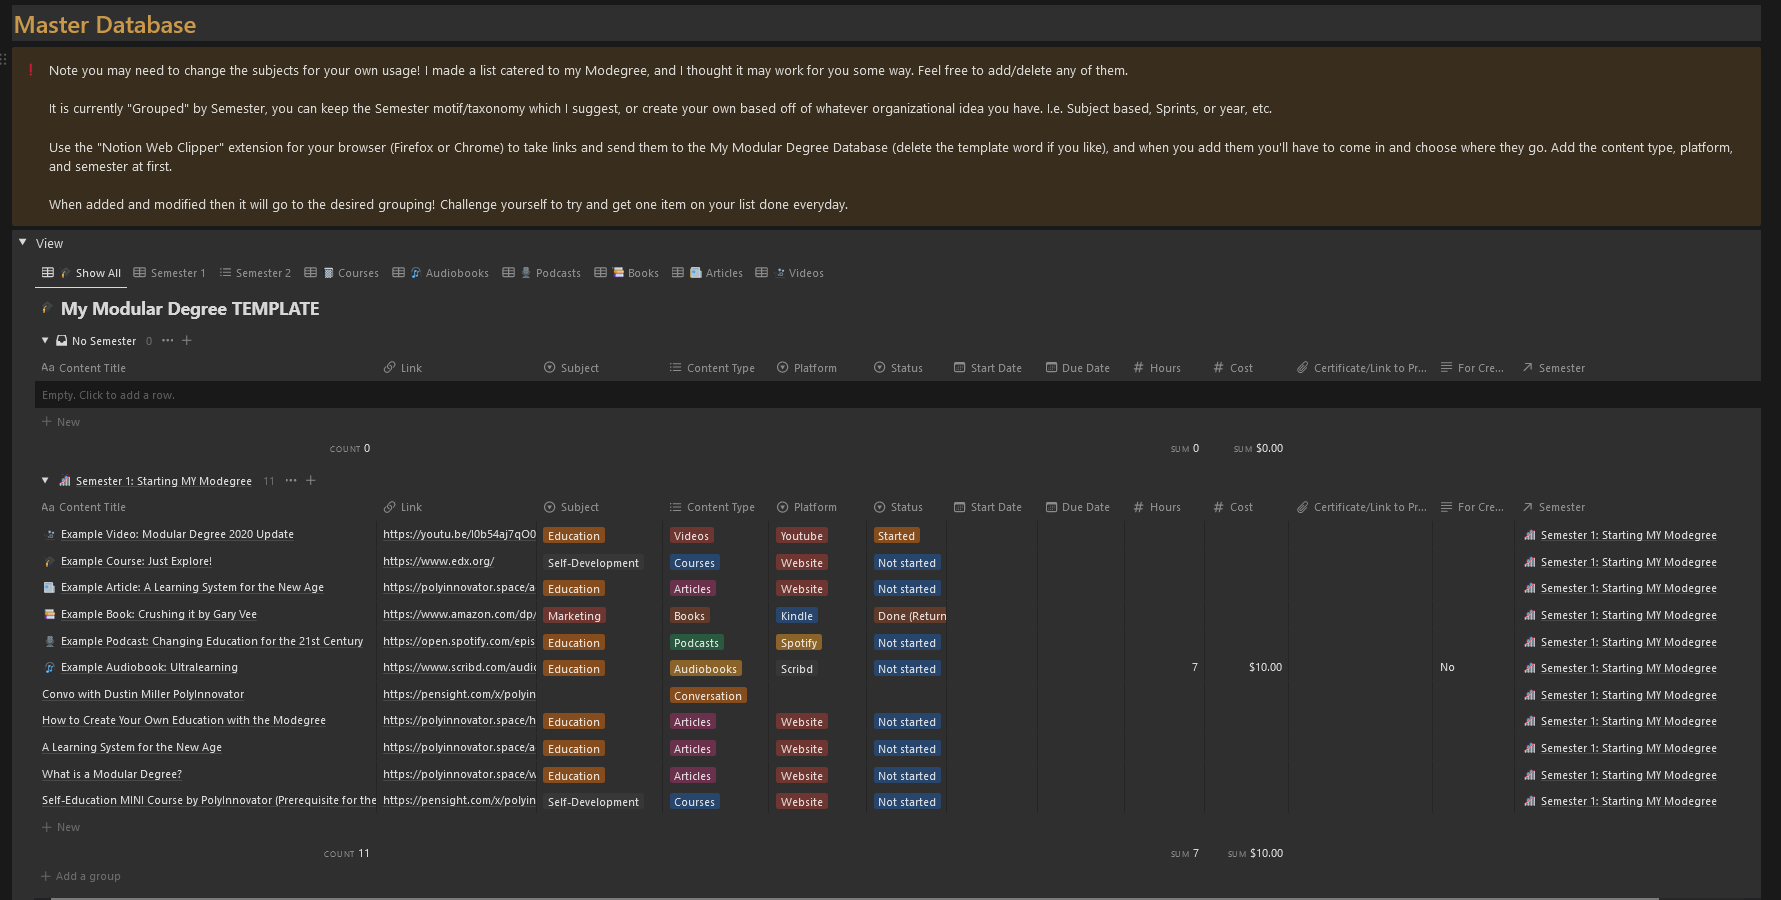Select the Audiobooks view tab
This screenshot has width=1781, height=900.
(448, 273)
